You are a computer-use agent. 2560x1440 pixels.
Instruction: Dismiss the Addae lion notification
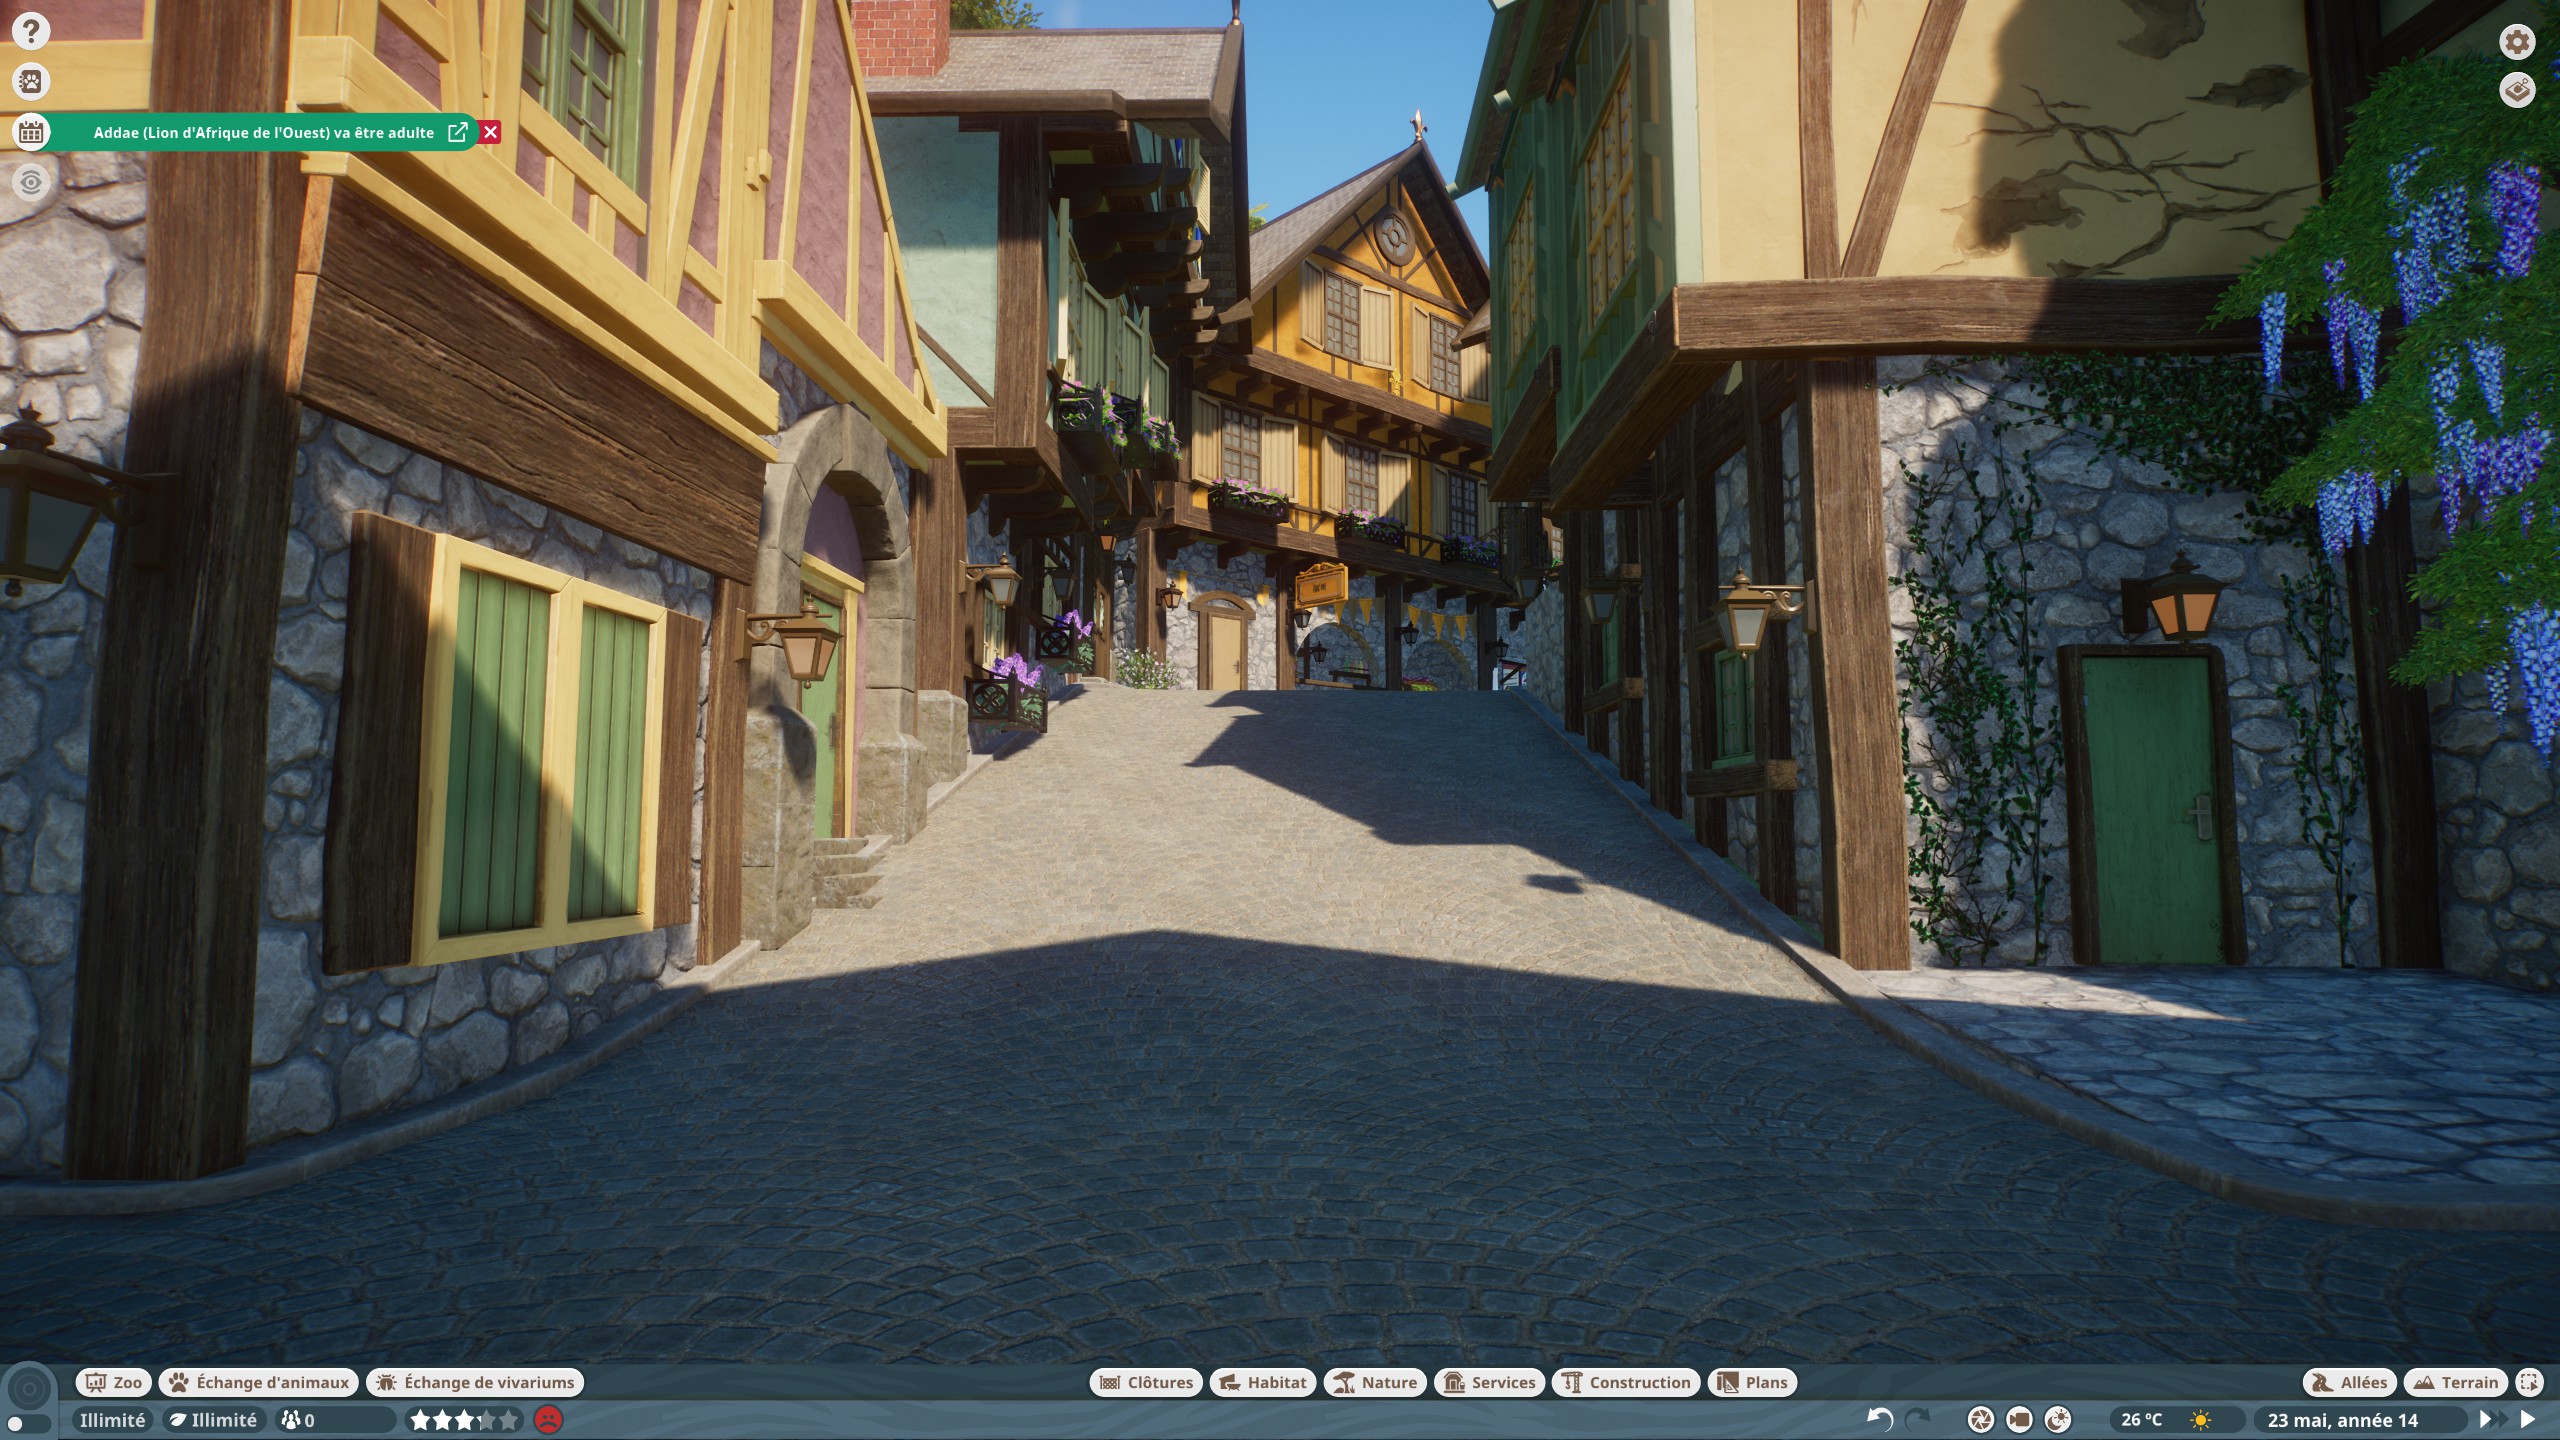click(x=490, y=132)
